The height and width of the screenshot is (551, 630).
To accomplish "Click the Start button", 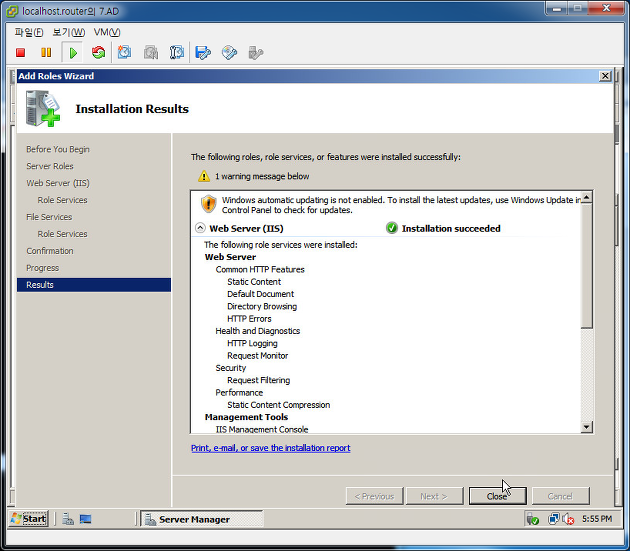I will coord(29,519).
